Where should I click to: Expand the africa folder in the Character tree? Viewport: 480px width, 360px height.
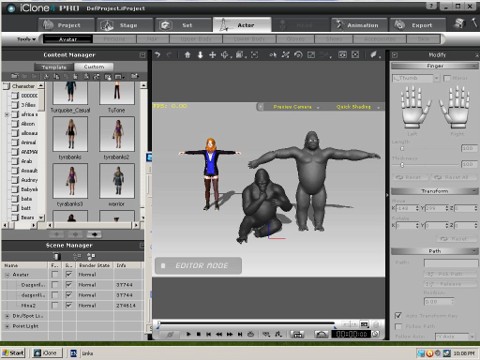pyautogui.click(x=6, y=114)
